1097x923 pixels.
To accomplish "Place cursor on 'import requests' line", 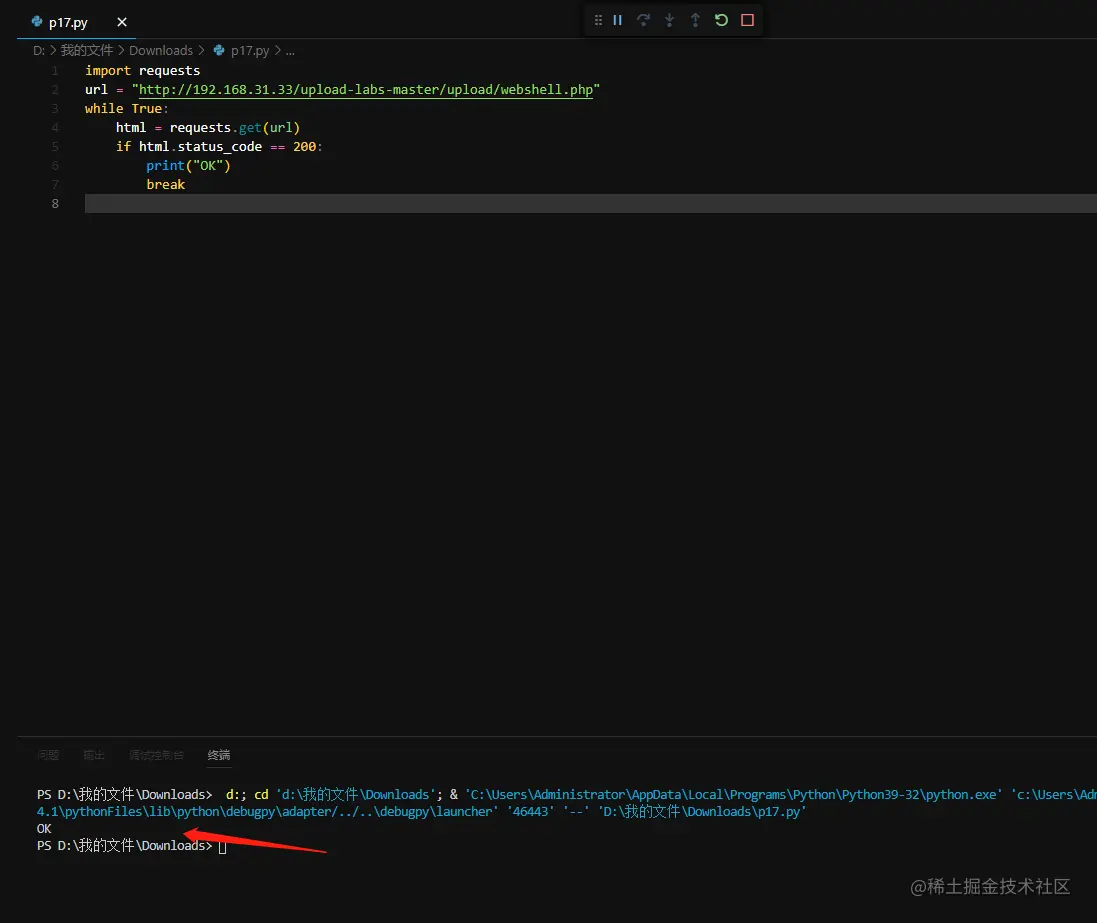I will (143, 71).
